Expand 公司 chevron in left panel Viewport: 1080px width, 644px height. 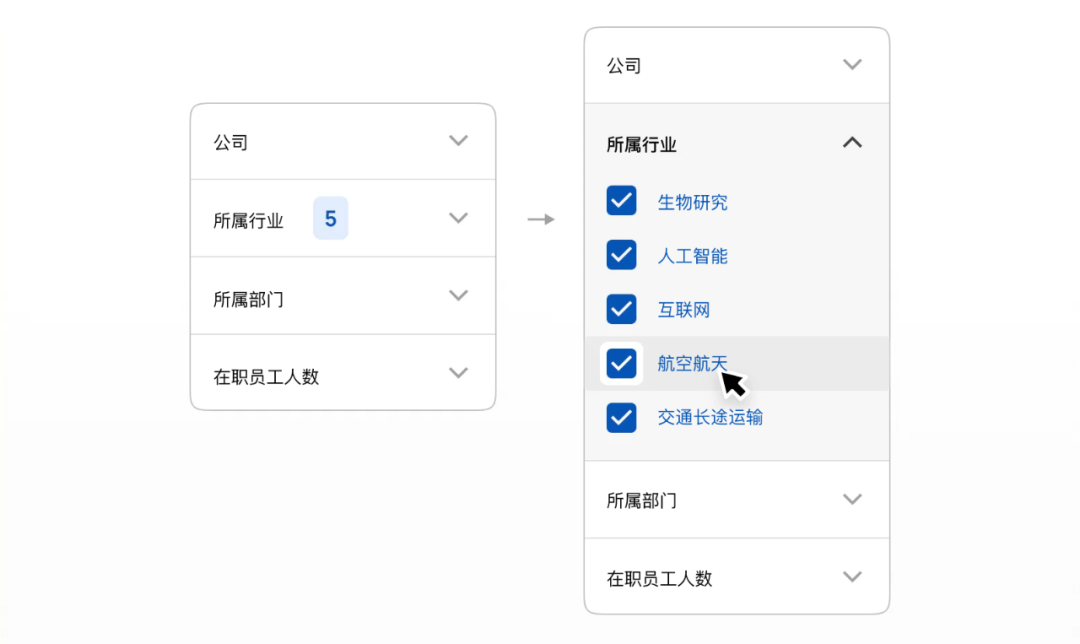[x=458, y=141]
